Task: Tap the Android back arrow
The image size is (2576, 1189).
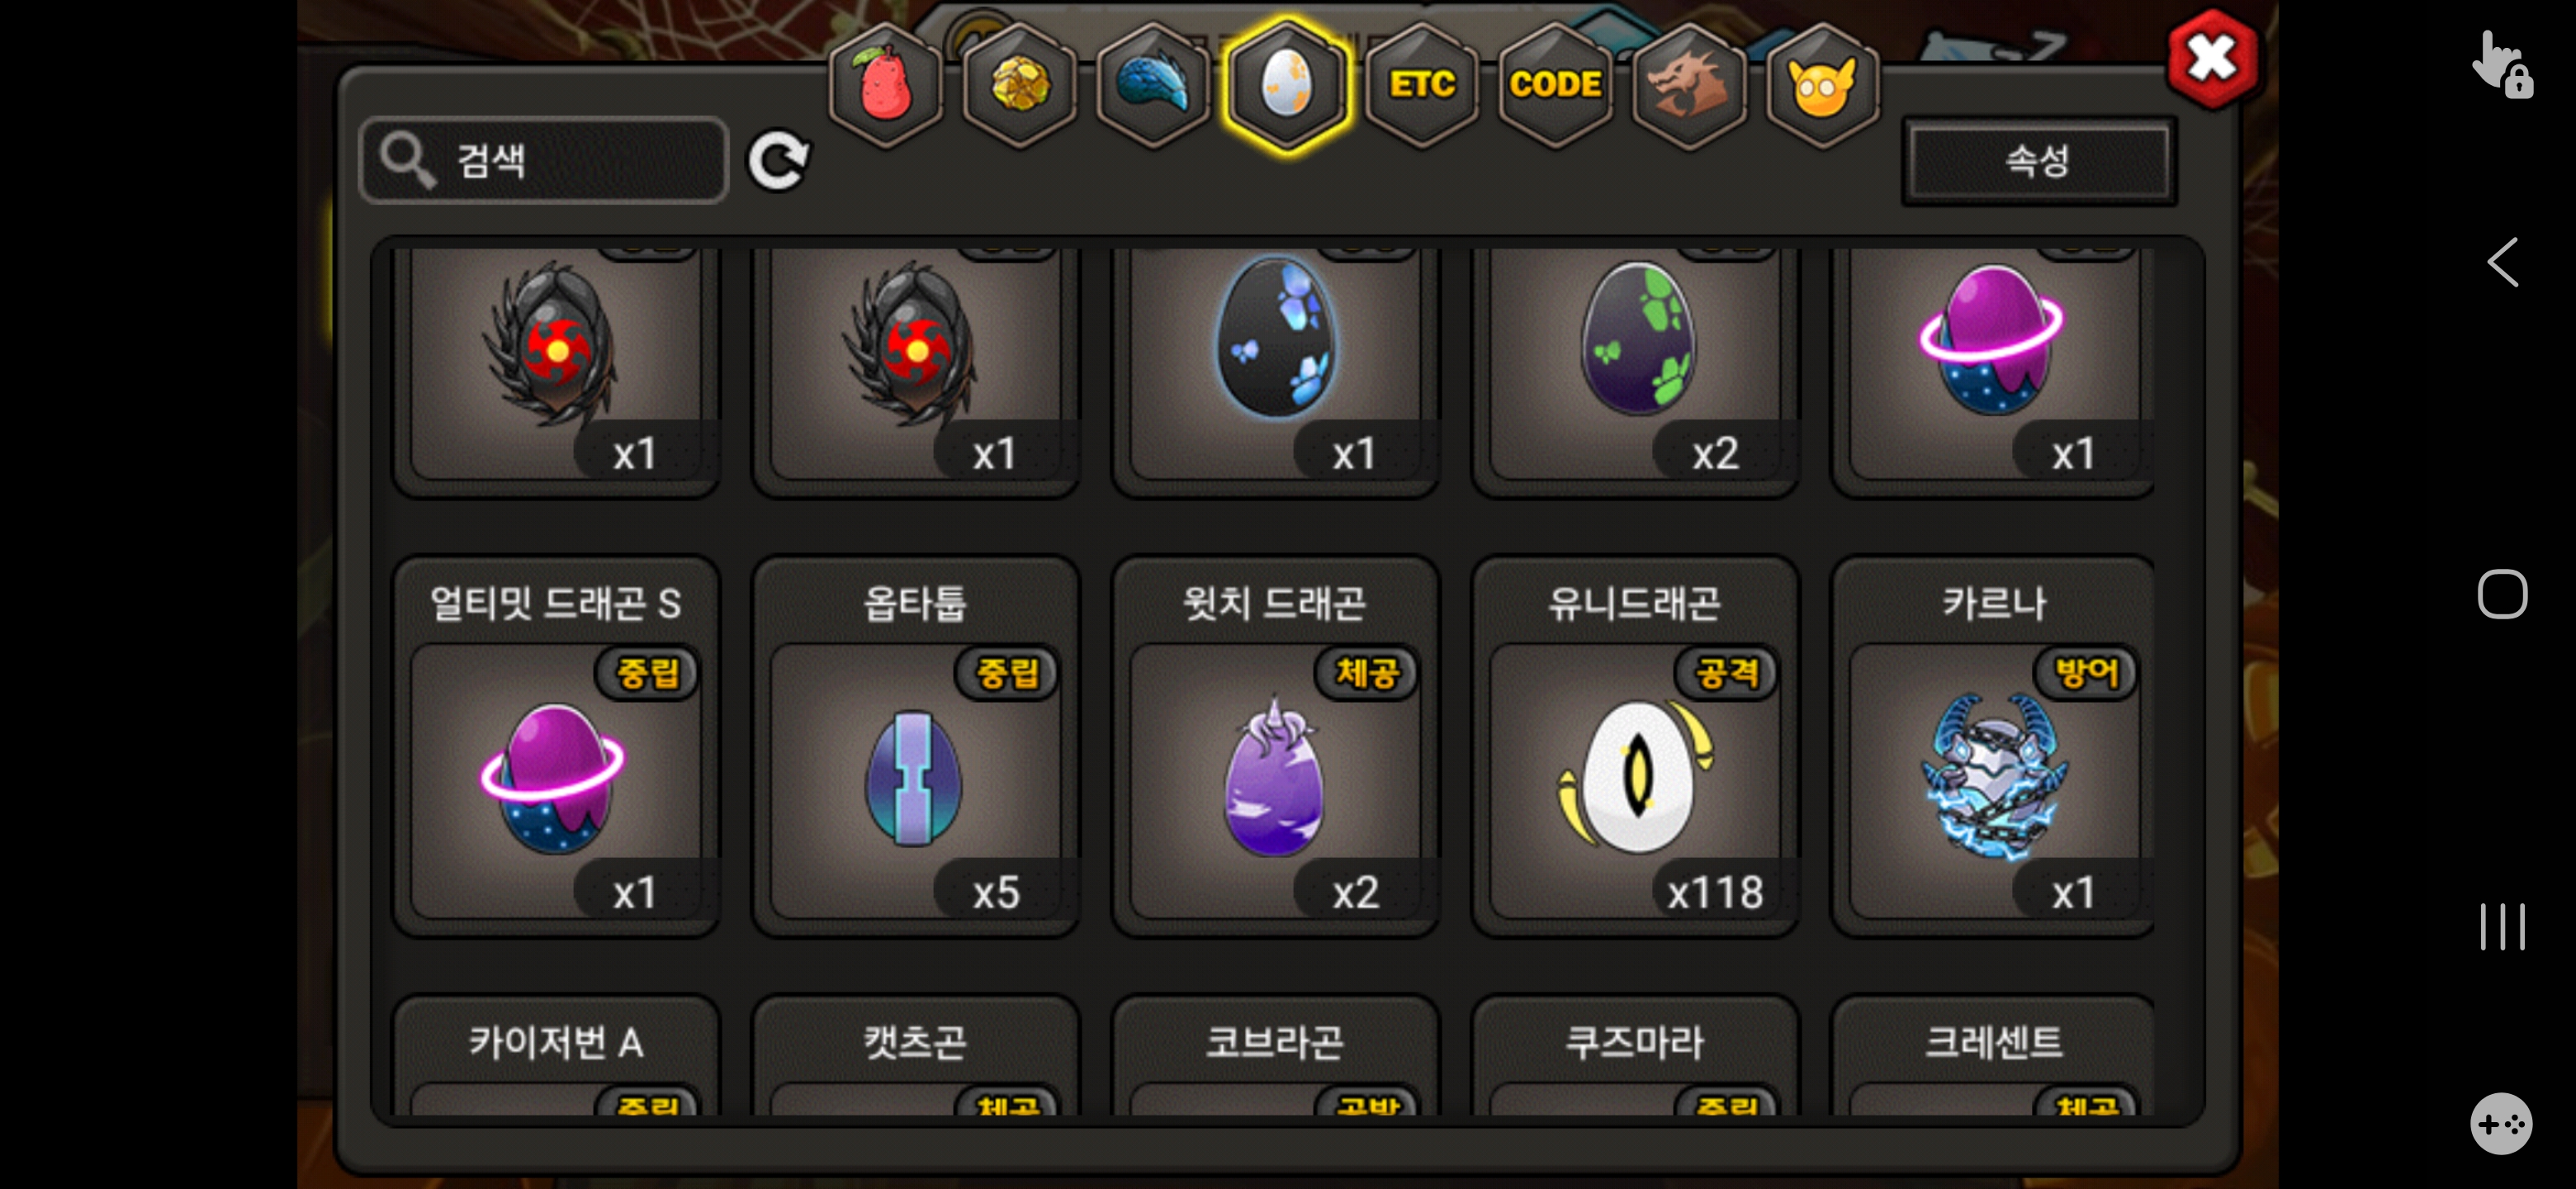Action: click(2502, 263)
